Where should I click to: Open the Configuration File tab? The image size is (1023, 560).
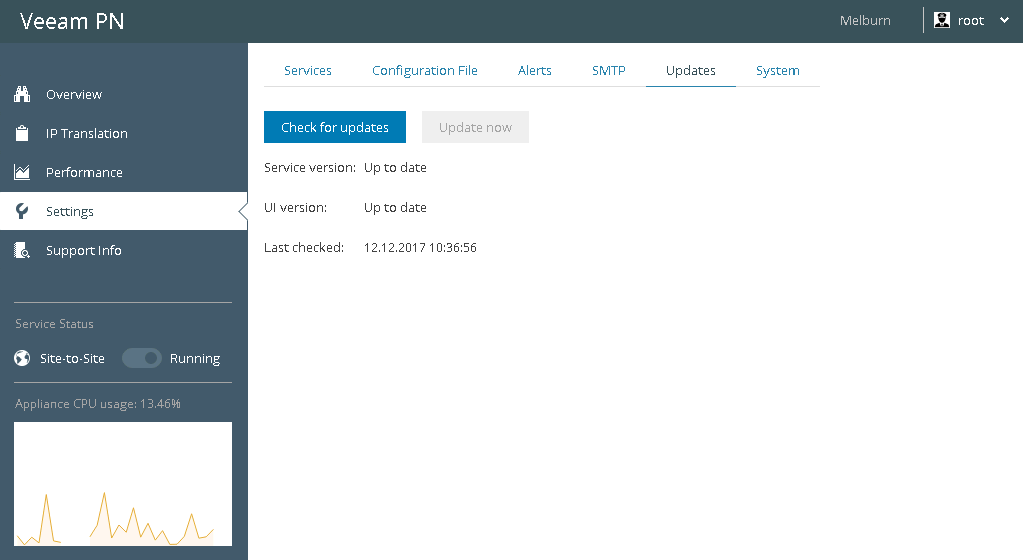click(x=425, y=70)
